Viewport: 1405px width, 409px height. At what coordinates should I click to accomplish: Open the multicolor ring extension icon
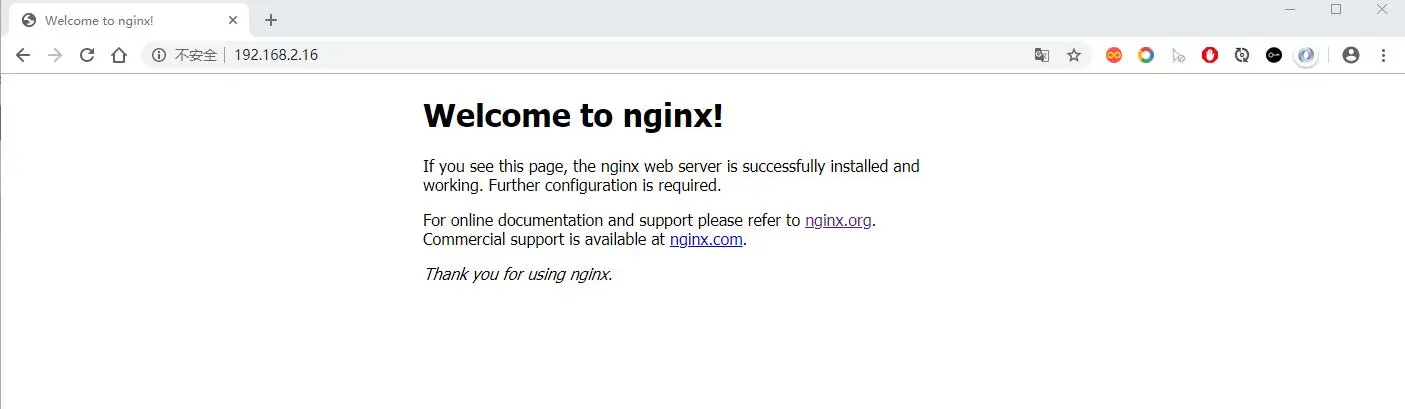coord(1146,56)
